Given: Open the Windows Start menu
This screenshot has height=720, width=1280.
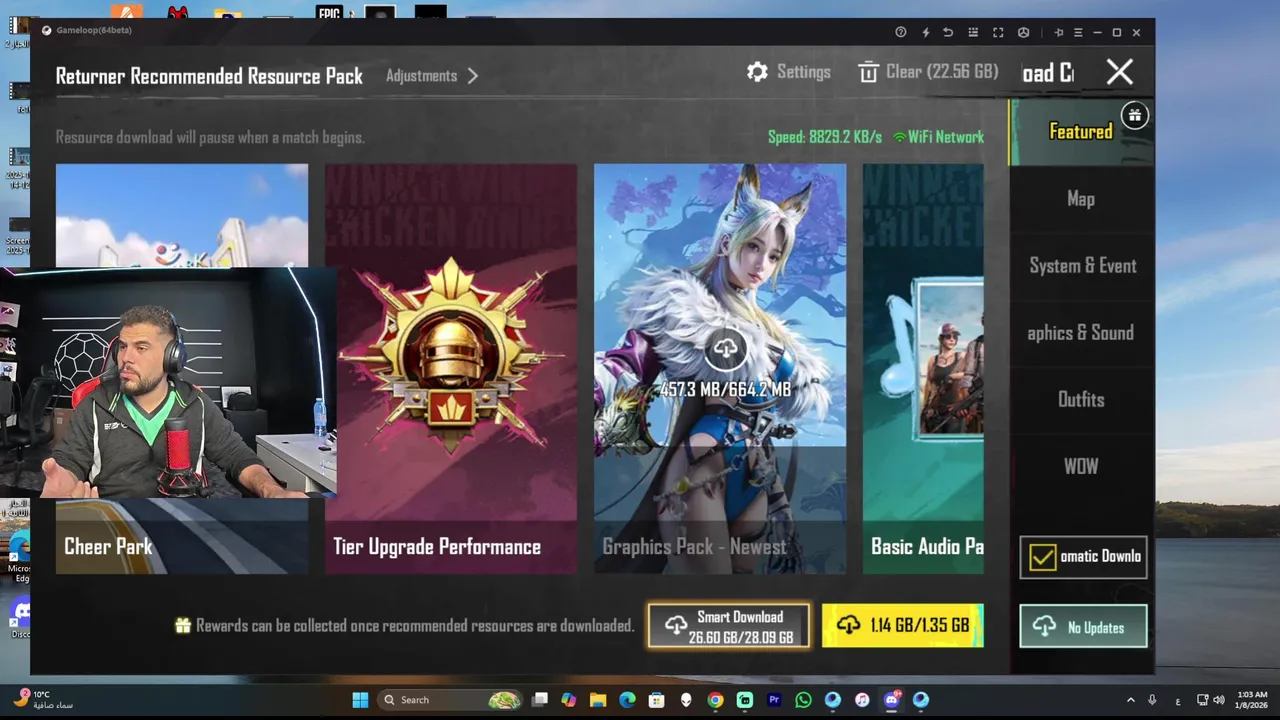Looking at the screenshot, I should coord(360,700).
